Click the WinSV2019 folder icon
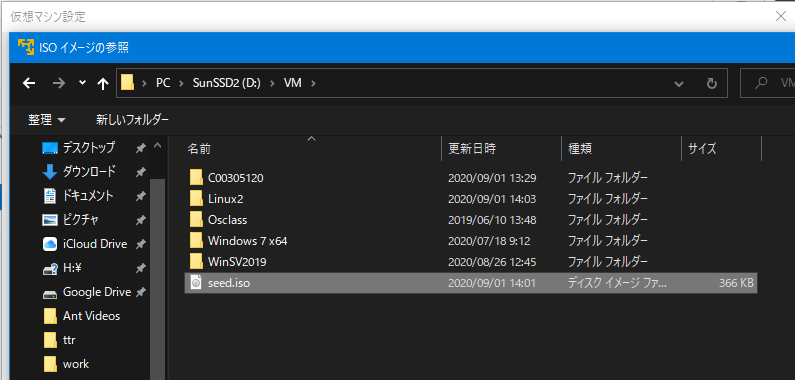The height and width of the screenshot is (380, 795). pyautogui.click(x=196, y=262)
